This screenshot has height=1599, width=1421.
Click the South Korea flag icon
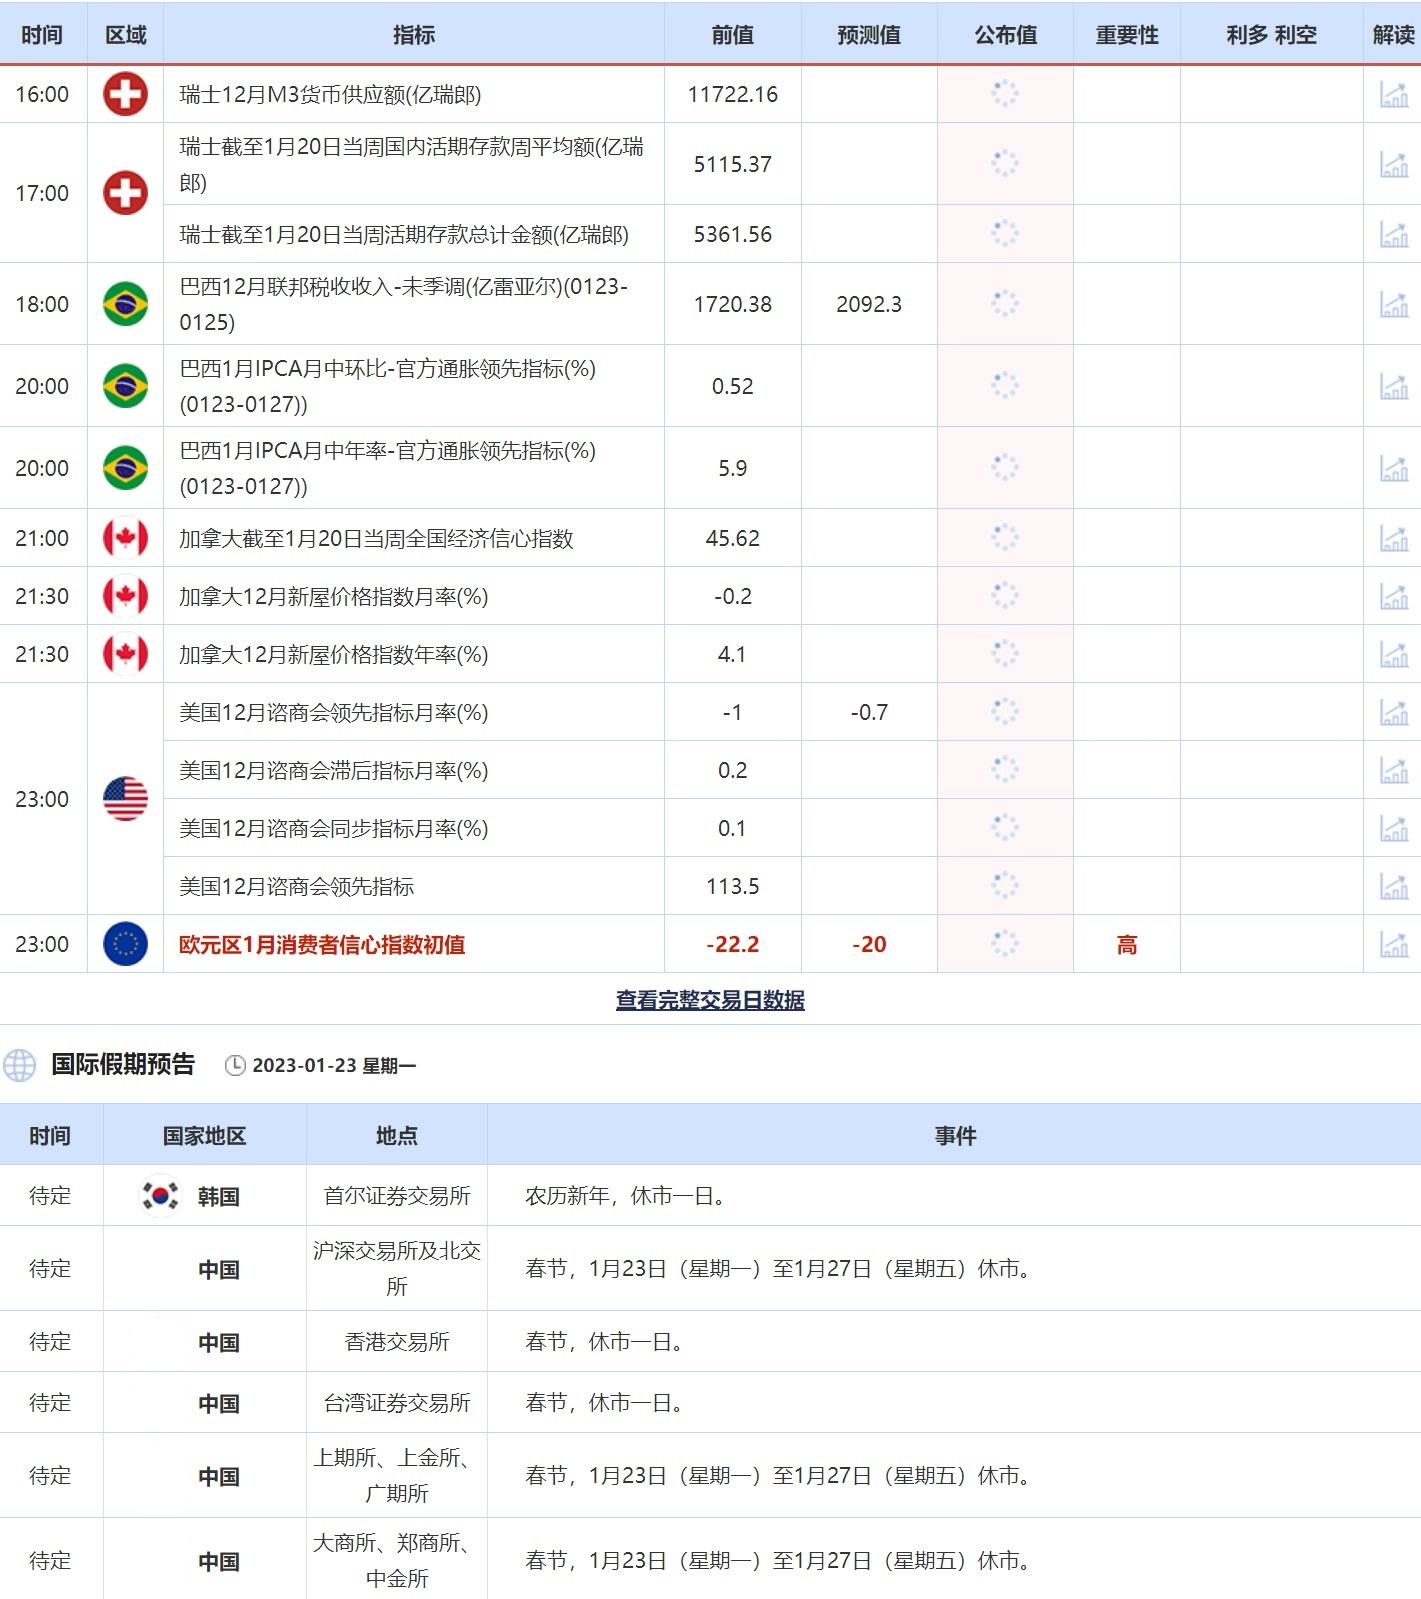pyautogui.click(x=159, y=1195)
